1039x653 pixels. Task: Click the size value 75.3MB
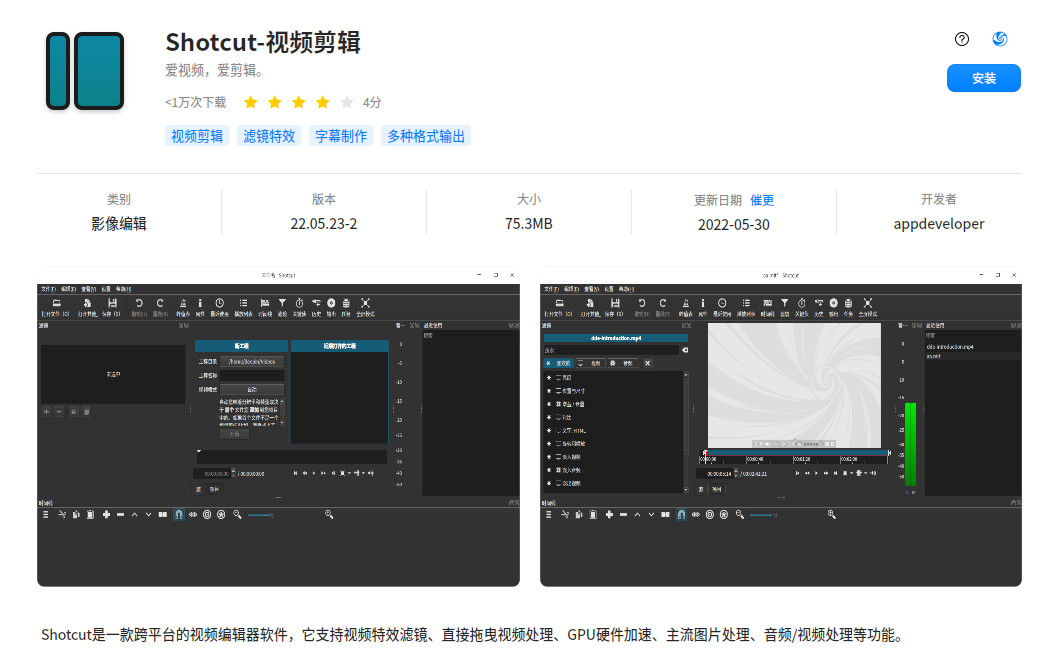(529, 224)
